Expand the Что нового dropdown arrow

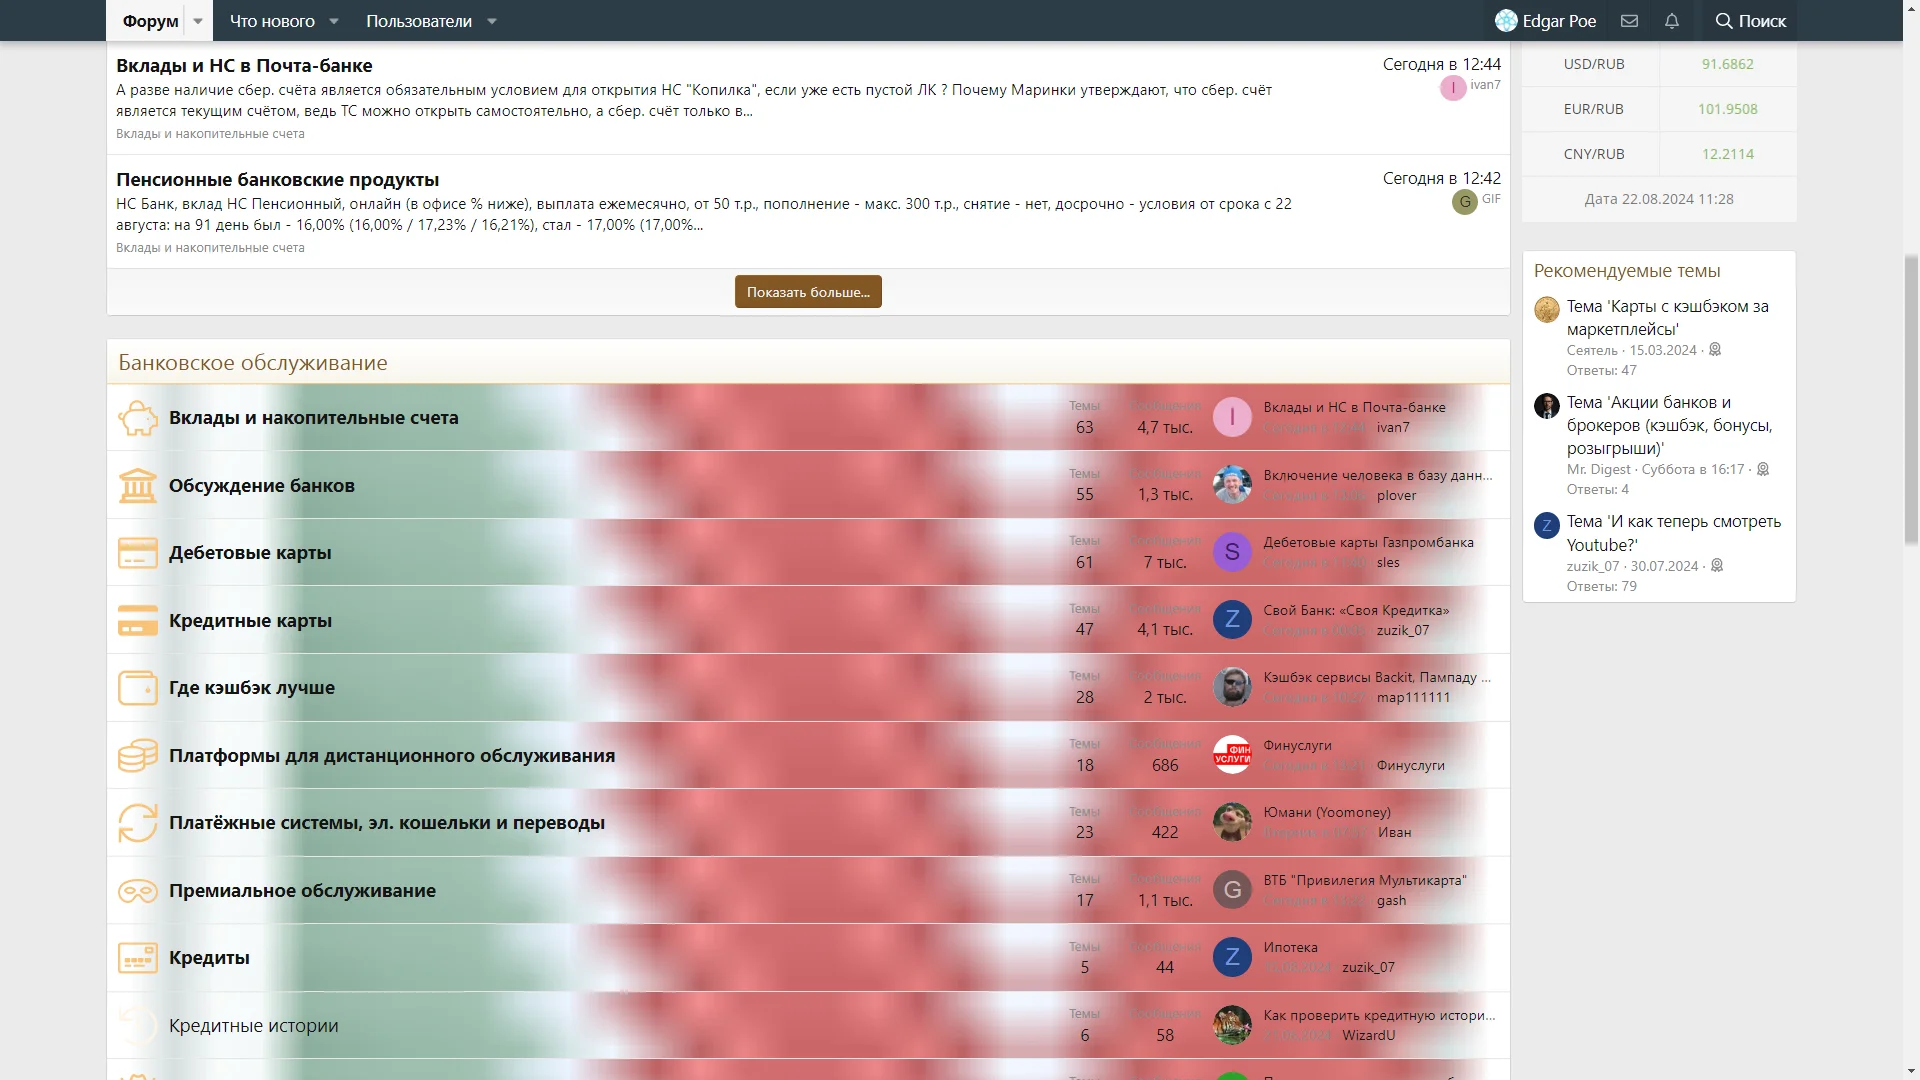tap(334, 21)
